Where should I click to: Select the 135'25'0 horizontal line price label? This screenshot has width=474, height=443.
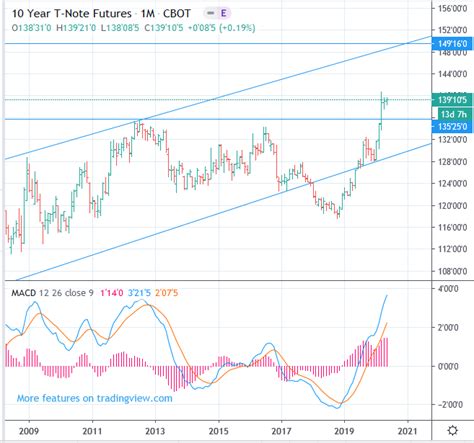[x=452, y=127]
